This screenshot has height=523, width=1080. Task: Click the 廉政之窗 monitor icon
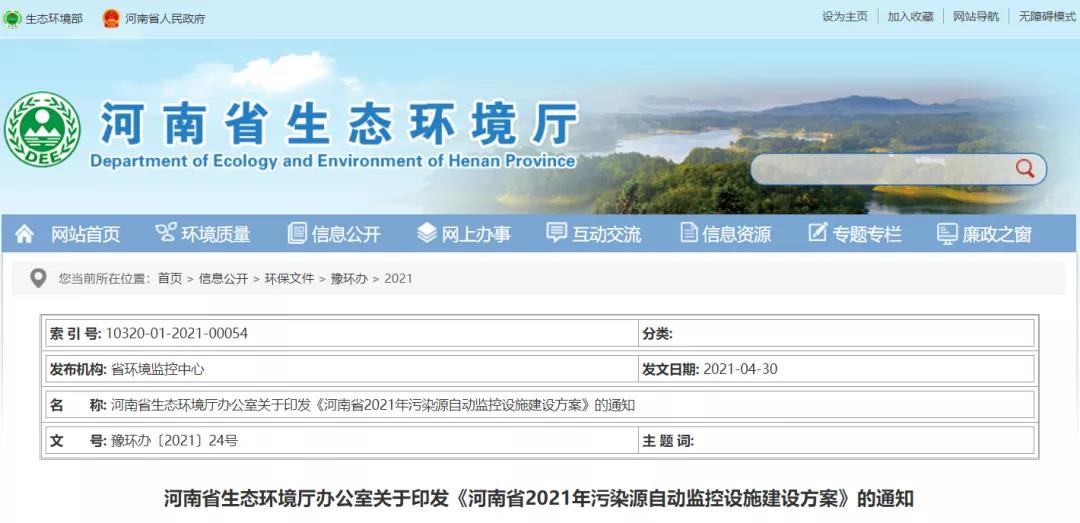(x=947, y=234)
